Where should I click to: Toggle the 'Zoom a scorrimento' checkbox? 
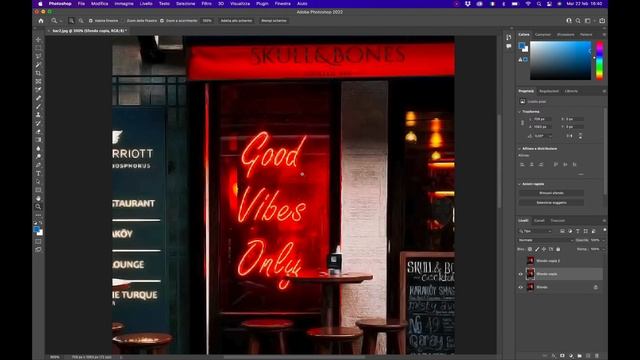162,20
